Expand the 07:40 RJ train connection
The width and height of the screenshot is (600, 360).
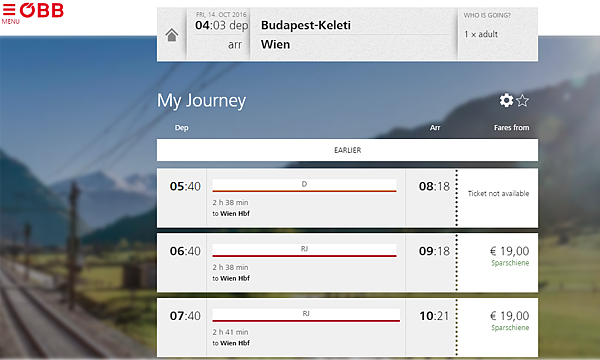(306, 327)
